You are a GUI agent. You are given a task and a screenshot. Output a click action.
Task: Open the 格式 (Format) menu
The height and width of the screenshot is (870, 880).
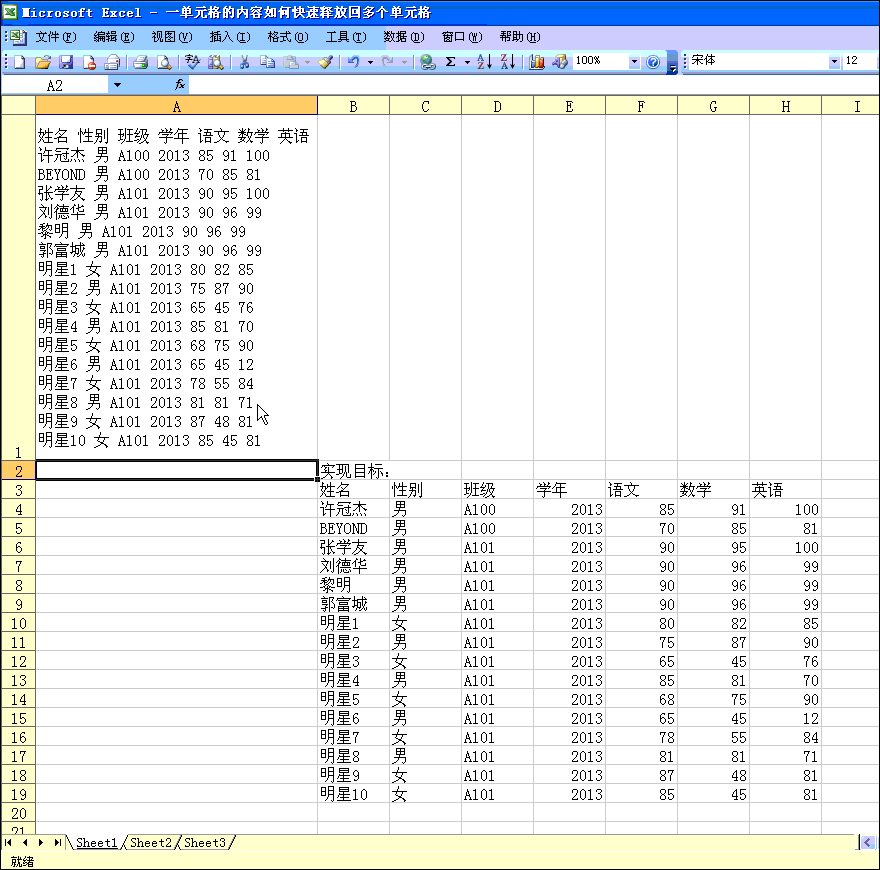tap(286, 37)
